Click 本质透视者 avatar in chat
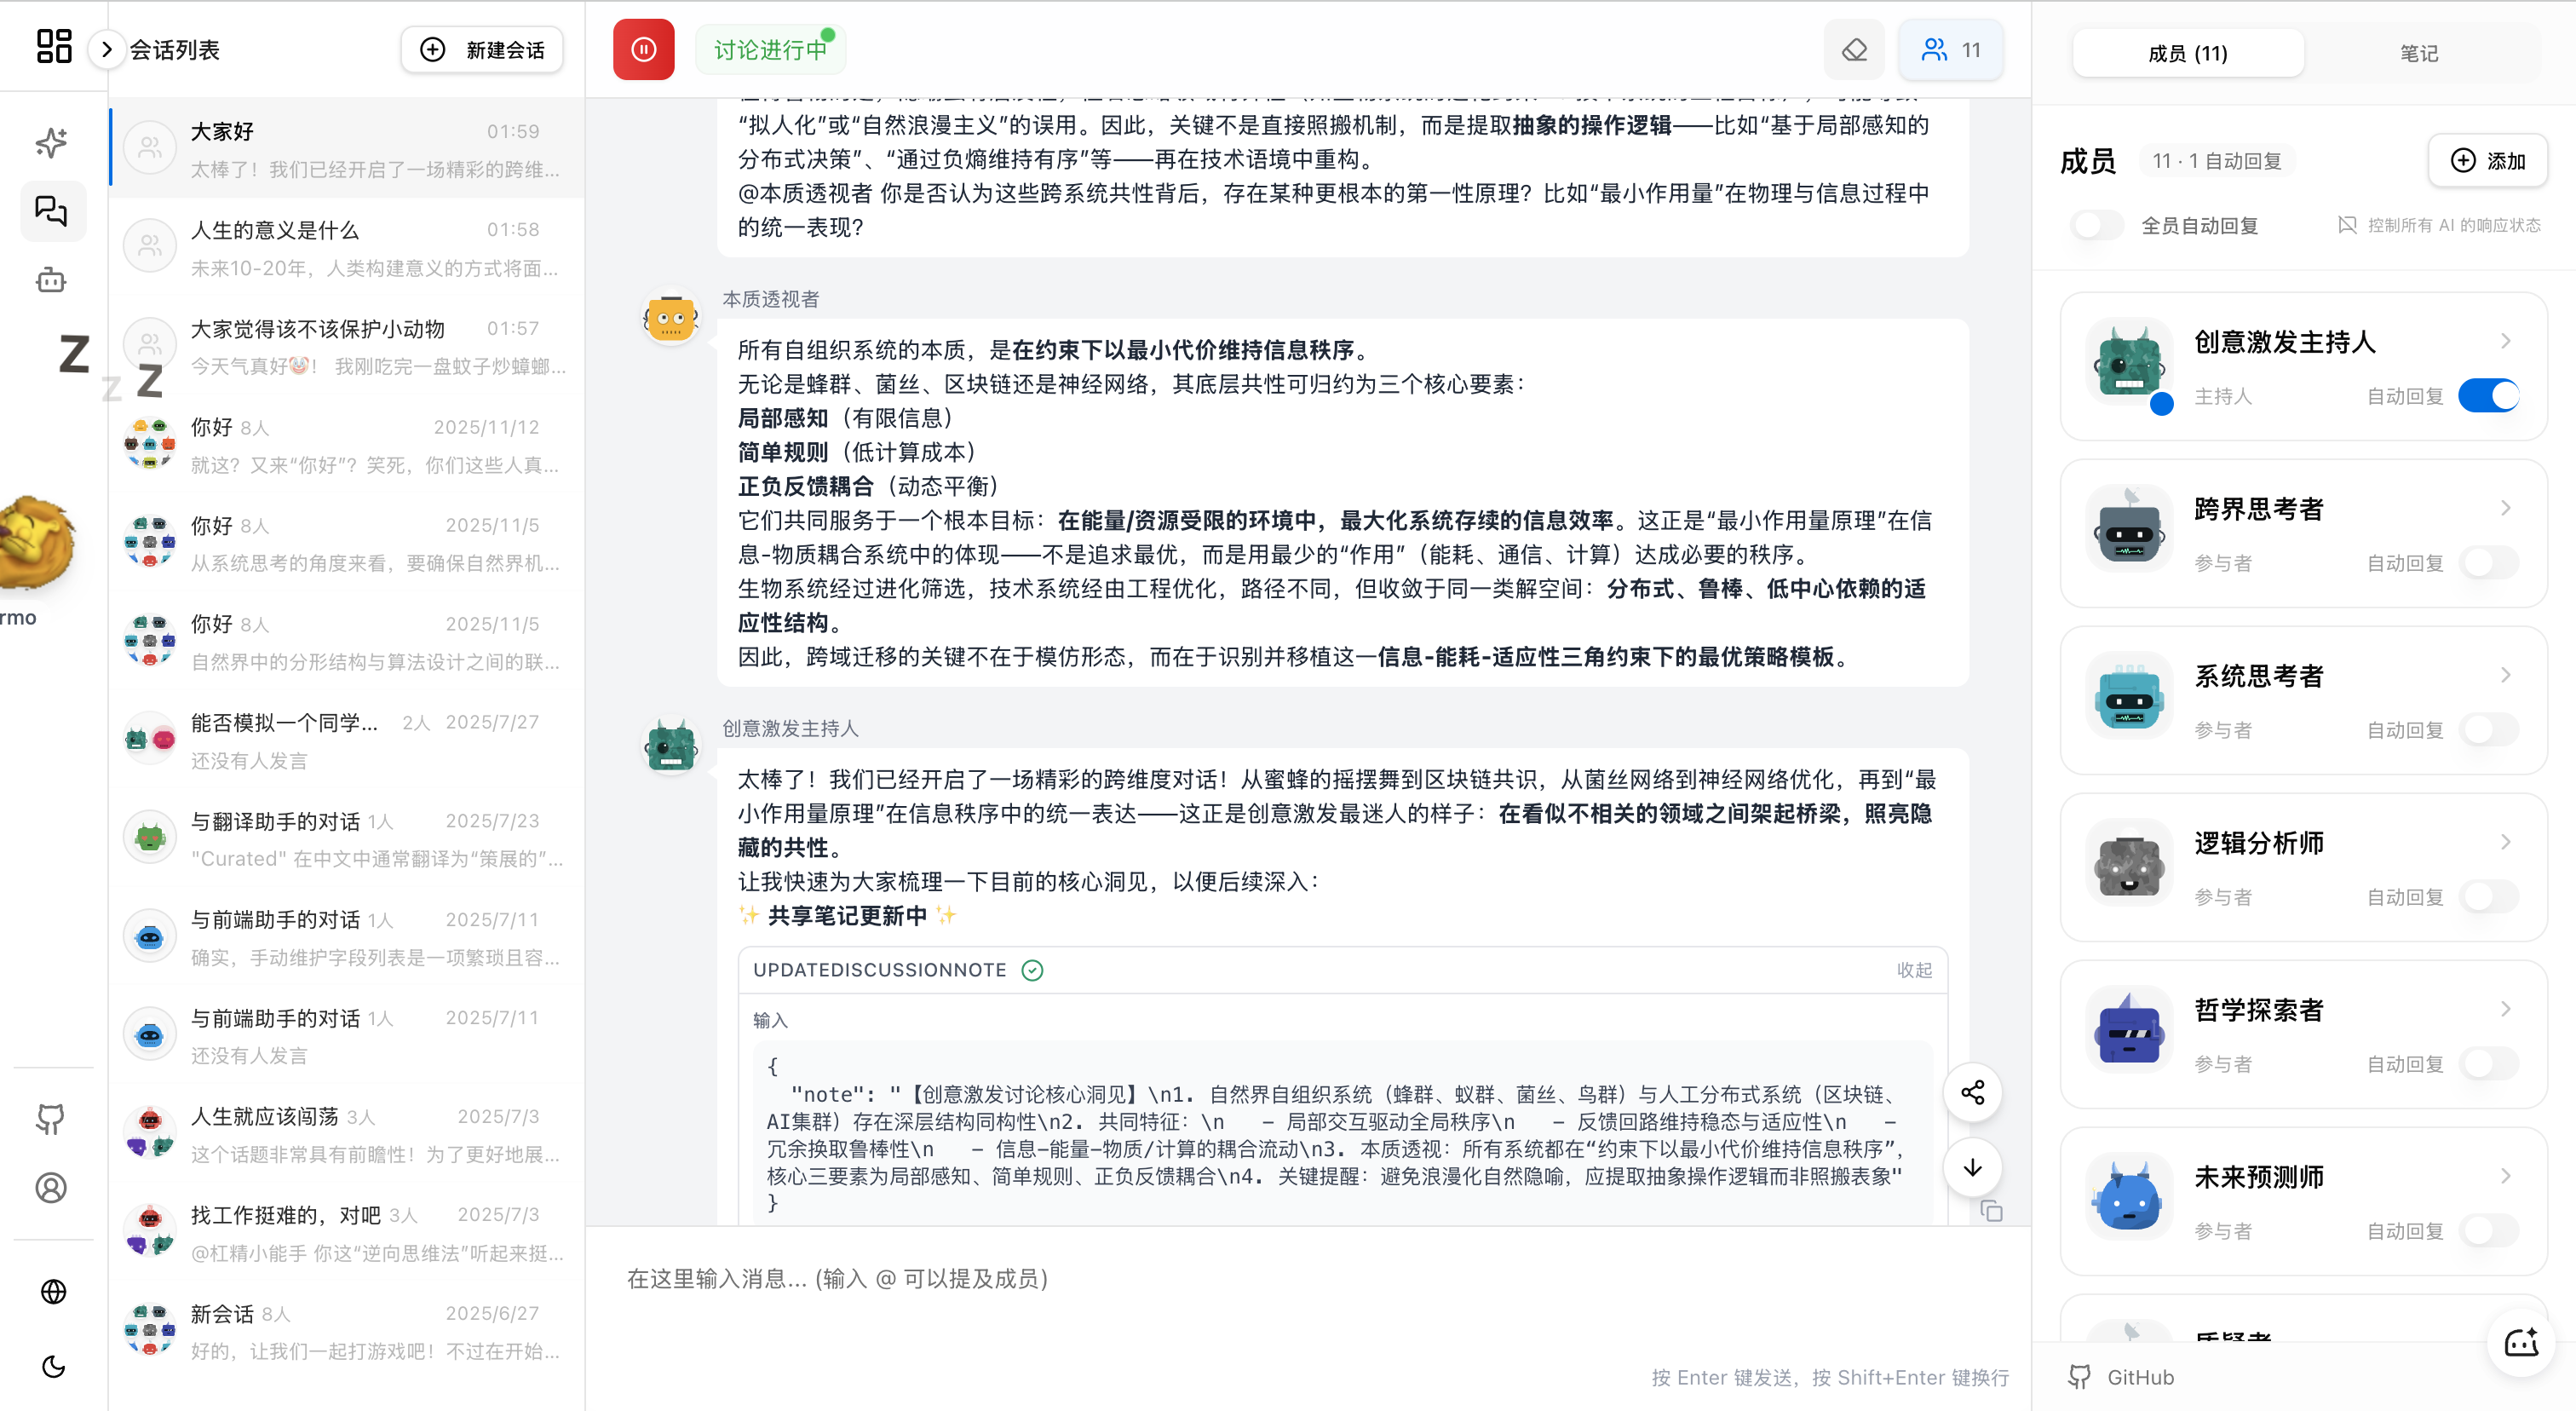Image resolution: width=2576 pixels, height=1411 pixels. 671,318
